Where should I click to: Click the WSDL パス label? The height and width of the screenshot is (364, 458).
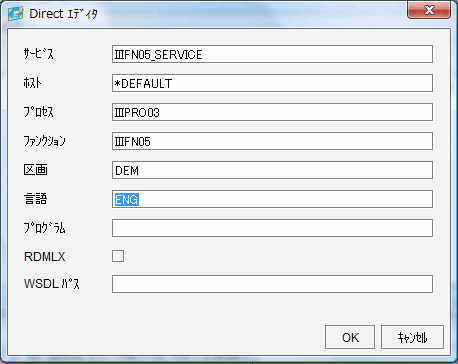pos(52,284)
